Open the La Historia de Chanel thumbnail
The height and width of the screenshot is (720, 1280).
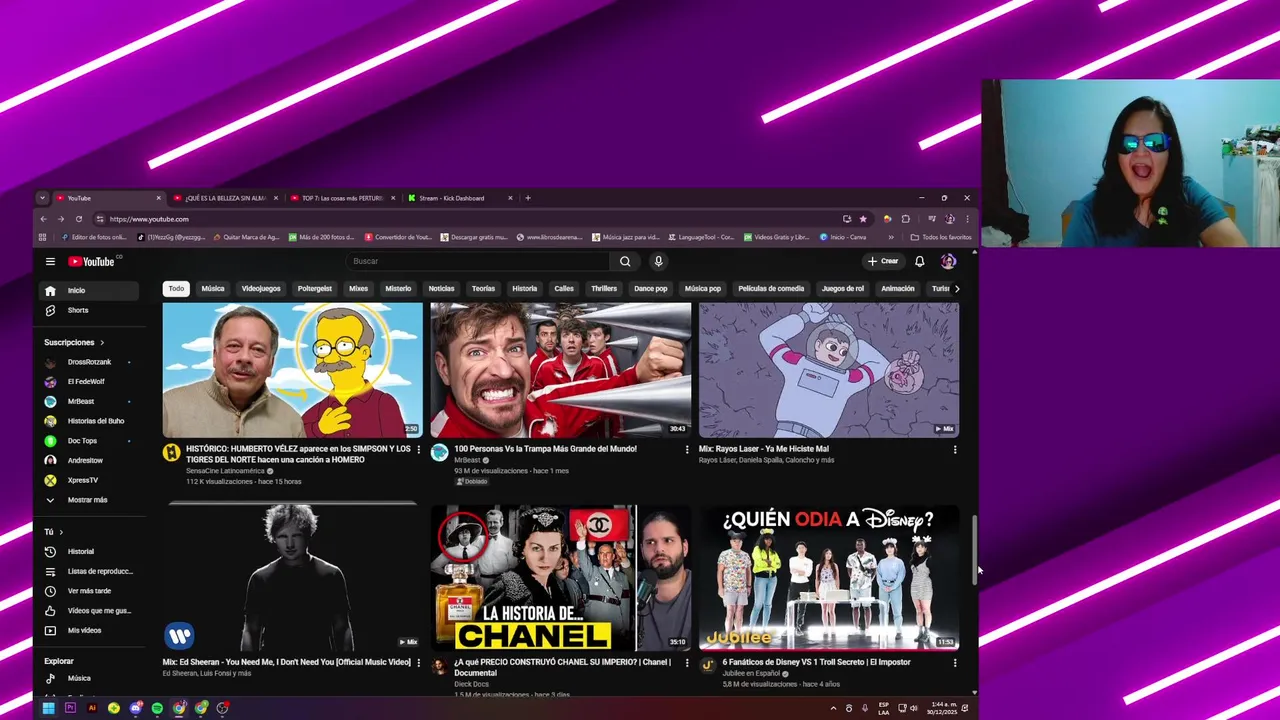pos(561,578)
